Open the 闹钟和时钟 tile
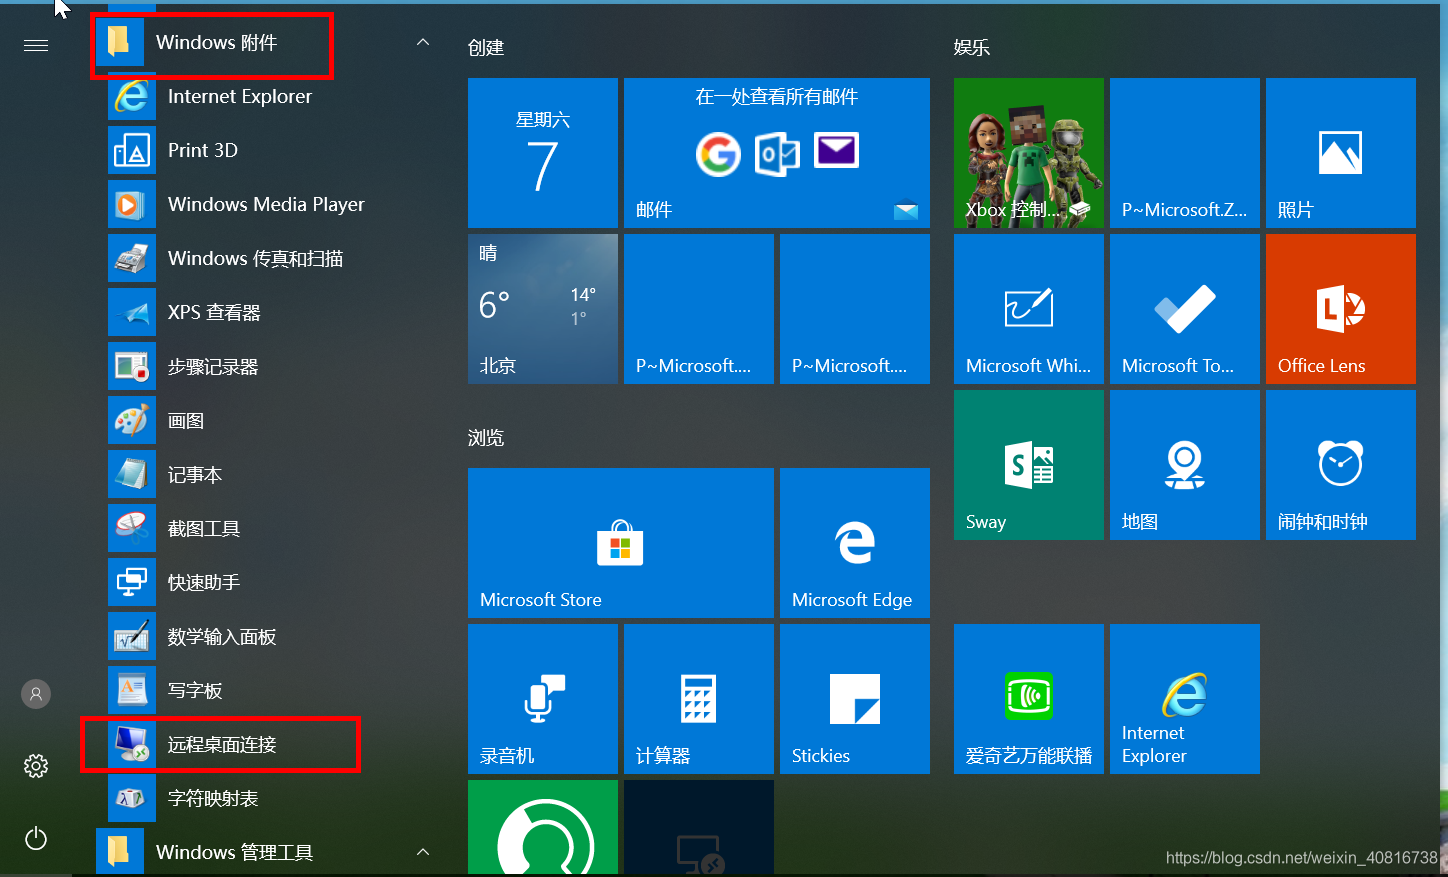This screenshot has height=877, width=1448. [1341, 465]
